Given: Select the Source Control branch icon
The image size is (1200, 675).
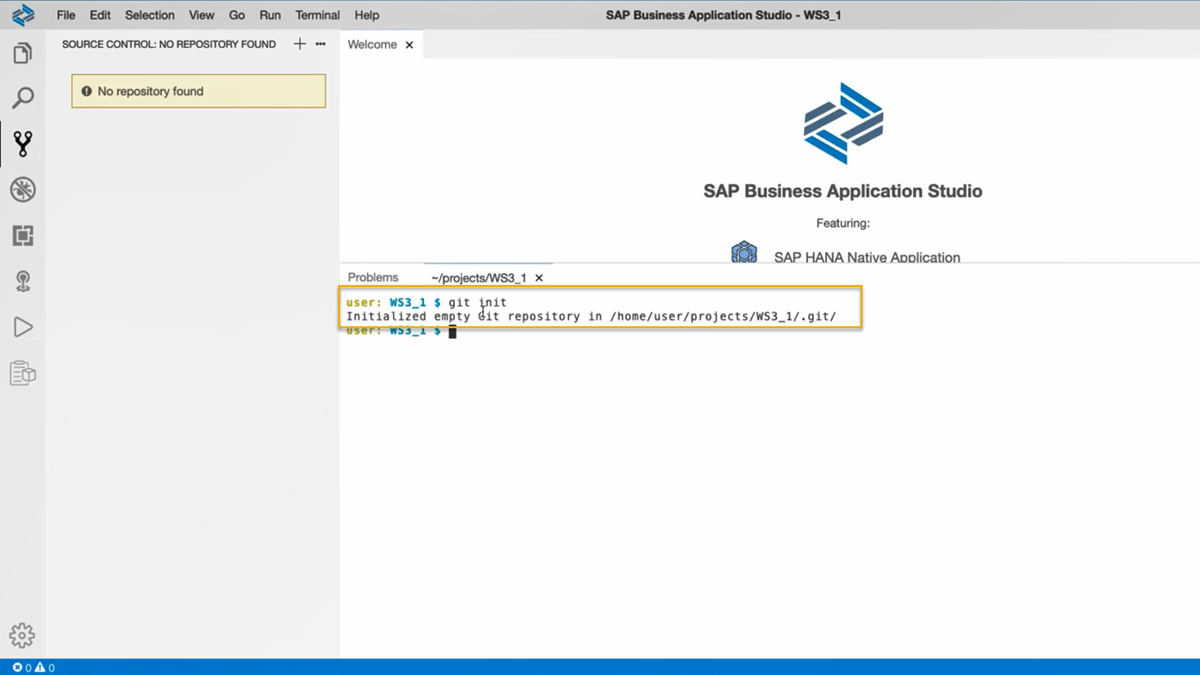Looking at the screenshot, I should tap(22, 144).
